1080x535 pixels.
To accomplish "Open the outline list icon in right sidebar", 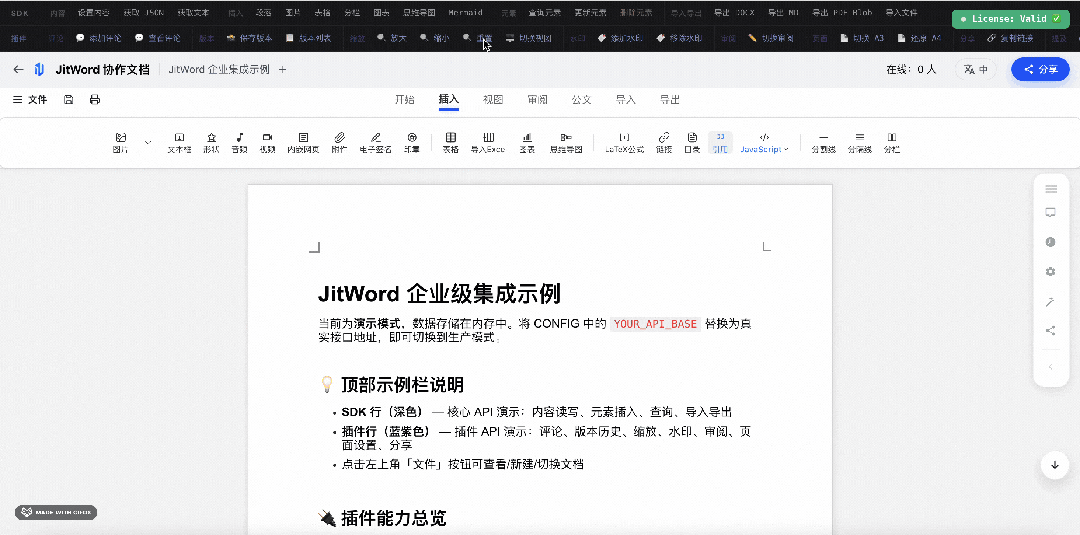I will (x=1051, y=189).
